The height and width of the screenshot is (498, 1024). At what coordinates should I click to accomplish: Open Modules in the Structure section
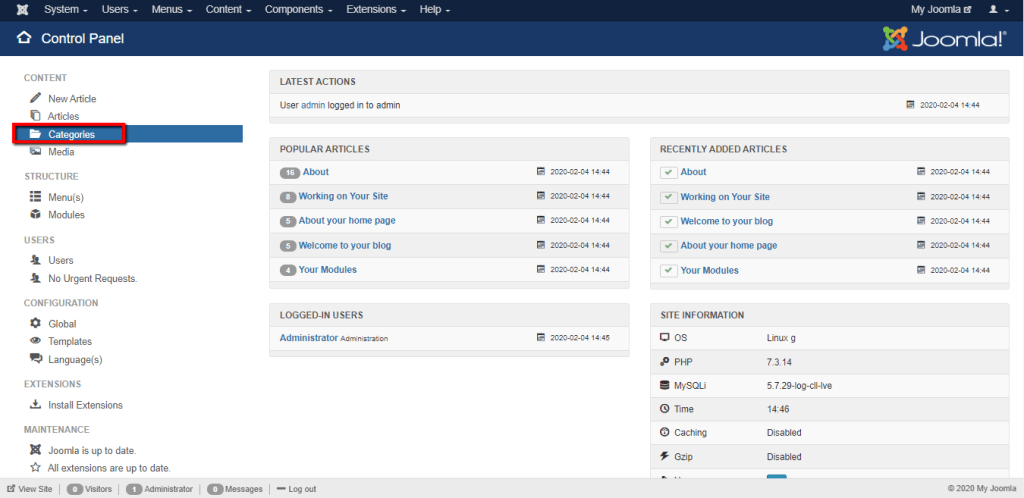point(67,215)
